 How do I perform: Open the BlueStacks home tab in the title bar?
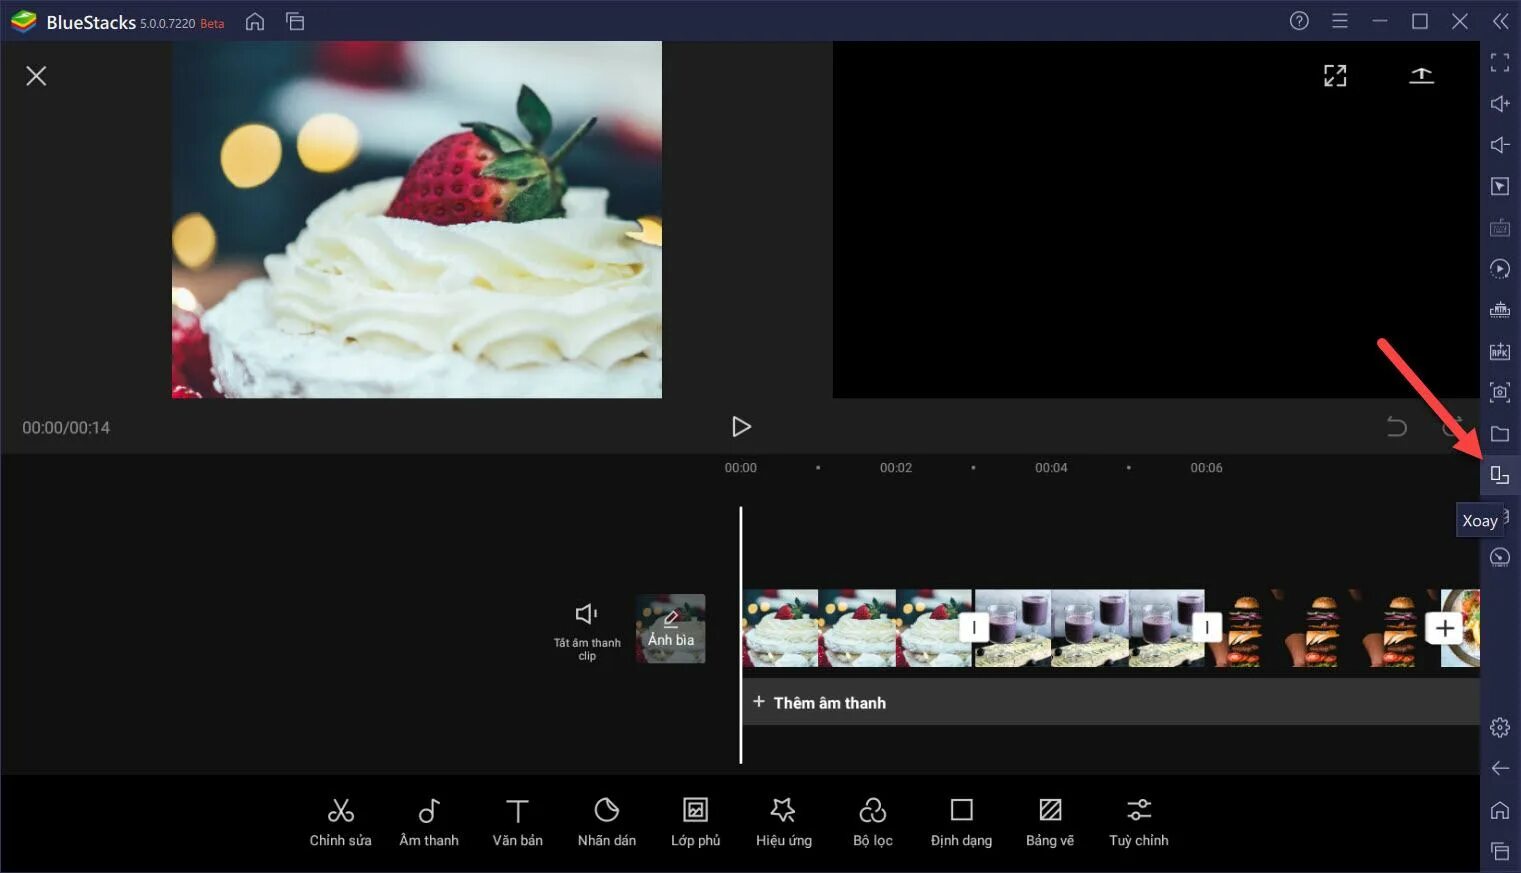tap(255, 21)
